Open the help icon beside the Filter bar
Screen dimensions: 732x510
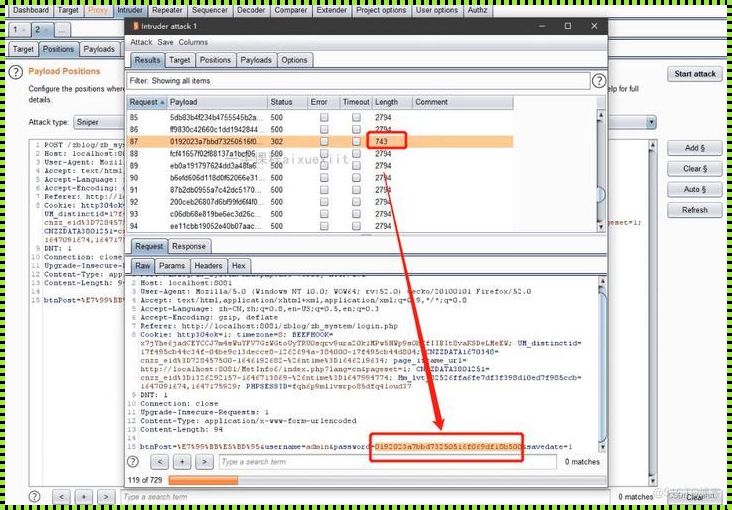(x=599, y=81)
